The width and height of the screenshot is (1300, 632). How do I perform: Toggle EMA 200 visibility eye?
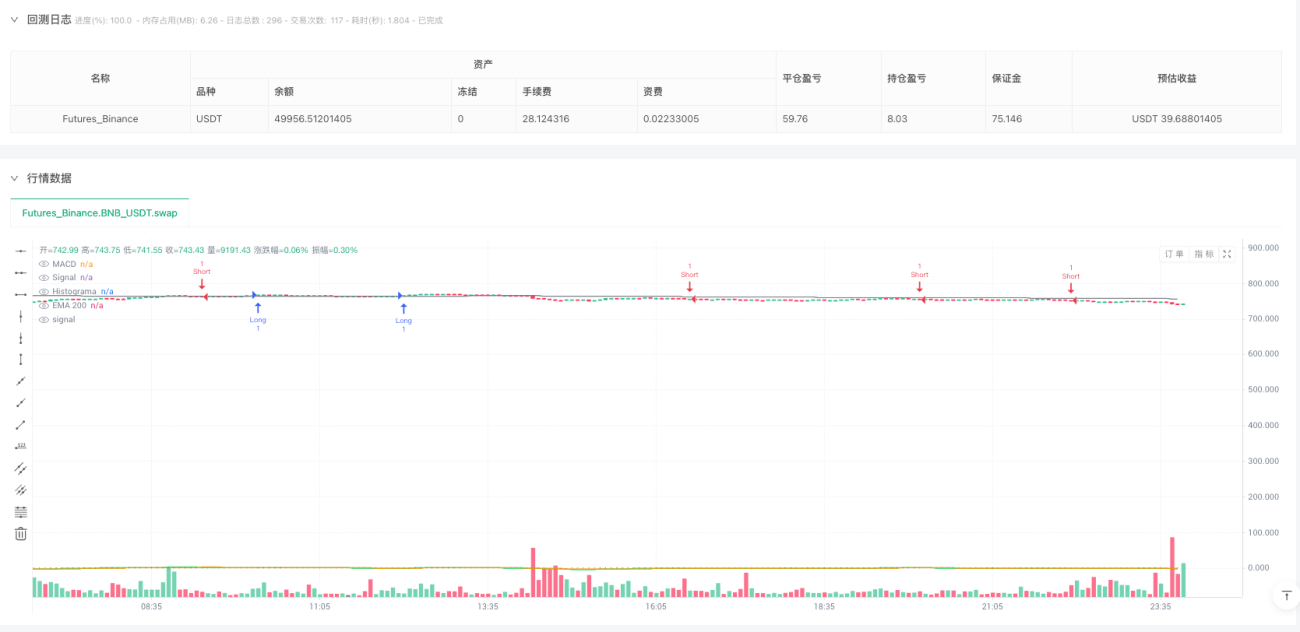[43, 305]
